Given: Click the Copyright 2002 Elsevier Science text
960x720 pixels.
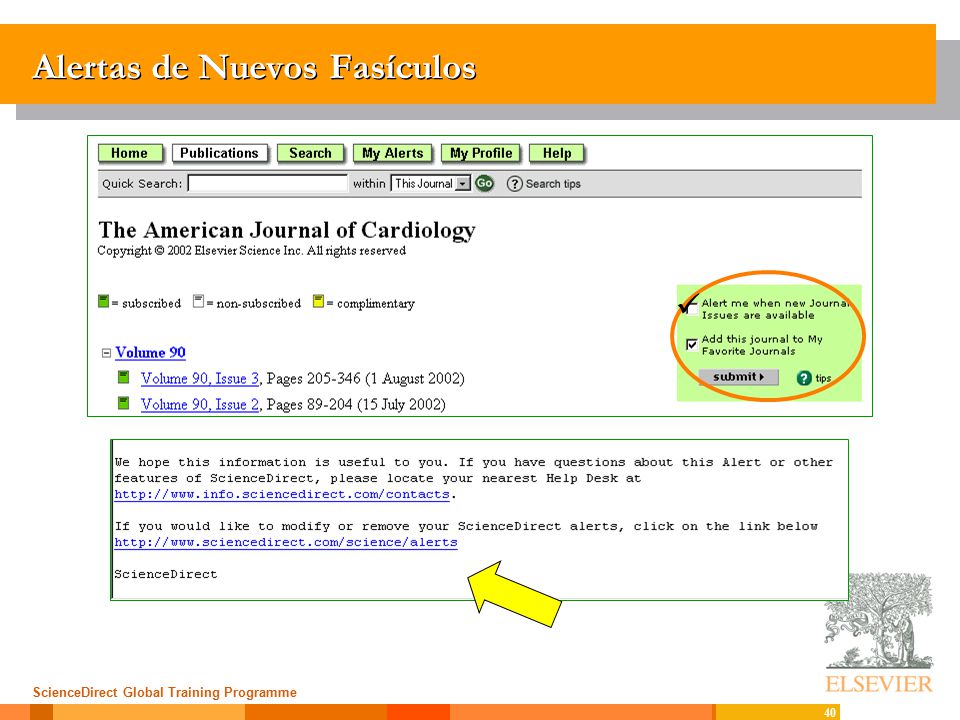Looking at the screenshot, I should click(x=252, y=250).
